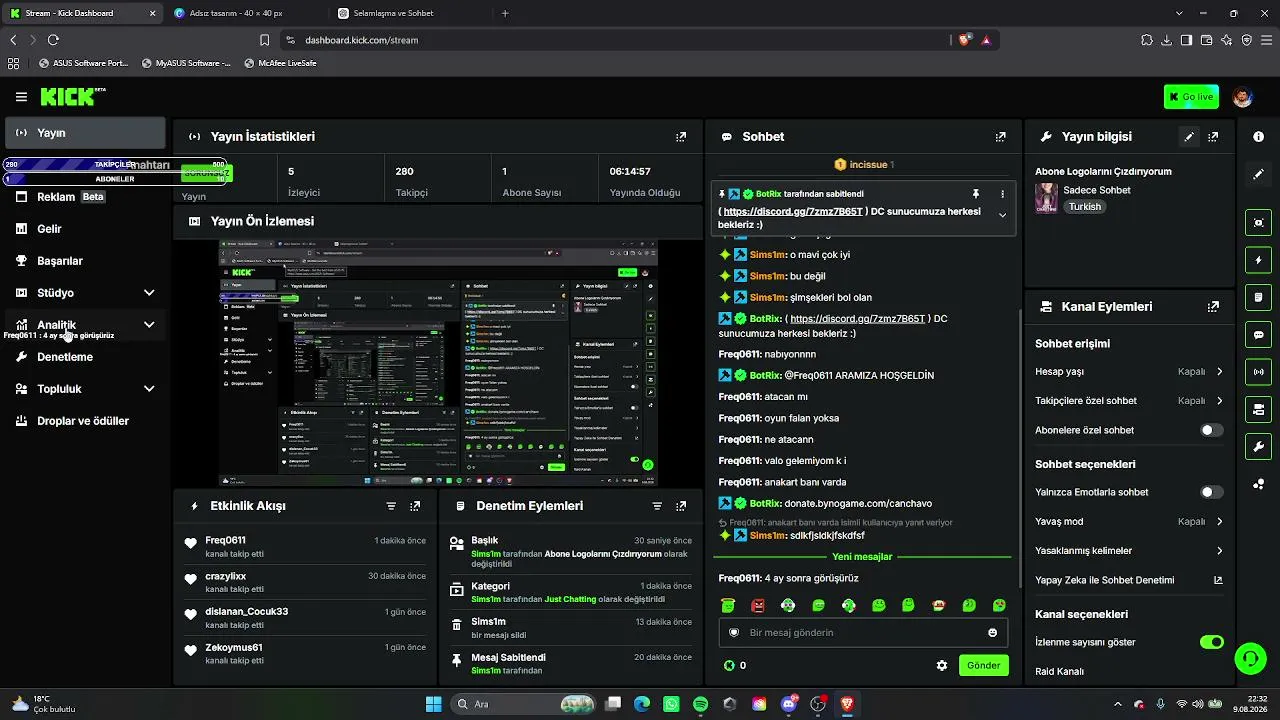Click the broadcast signal icon in right rail
Image resolution: width=1280 pixels, height=720 pixels.
[x=1258, y=372]
